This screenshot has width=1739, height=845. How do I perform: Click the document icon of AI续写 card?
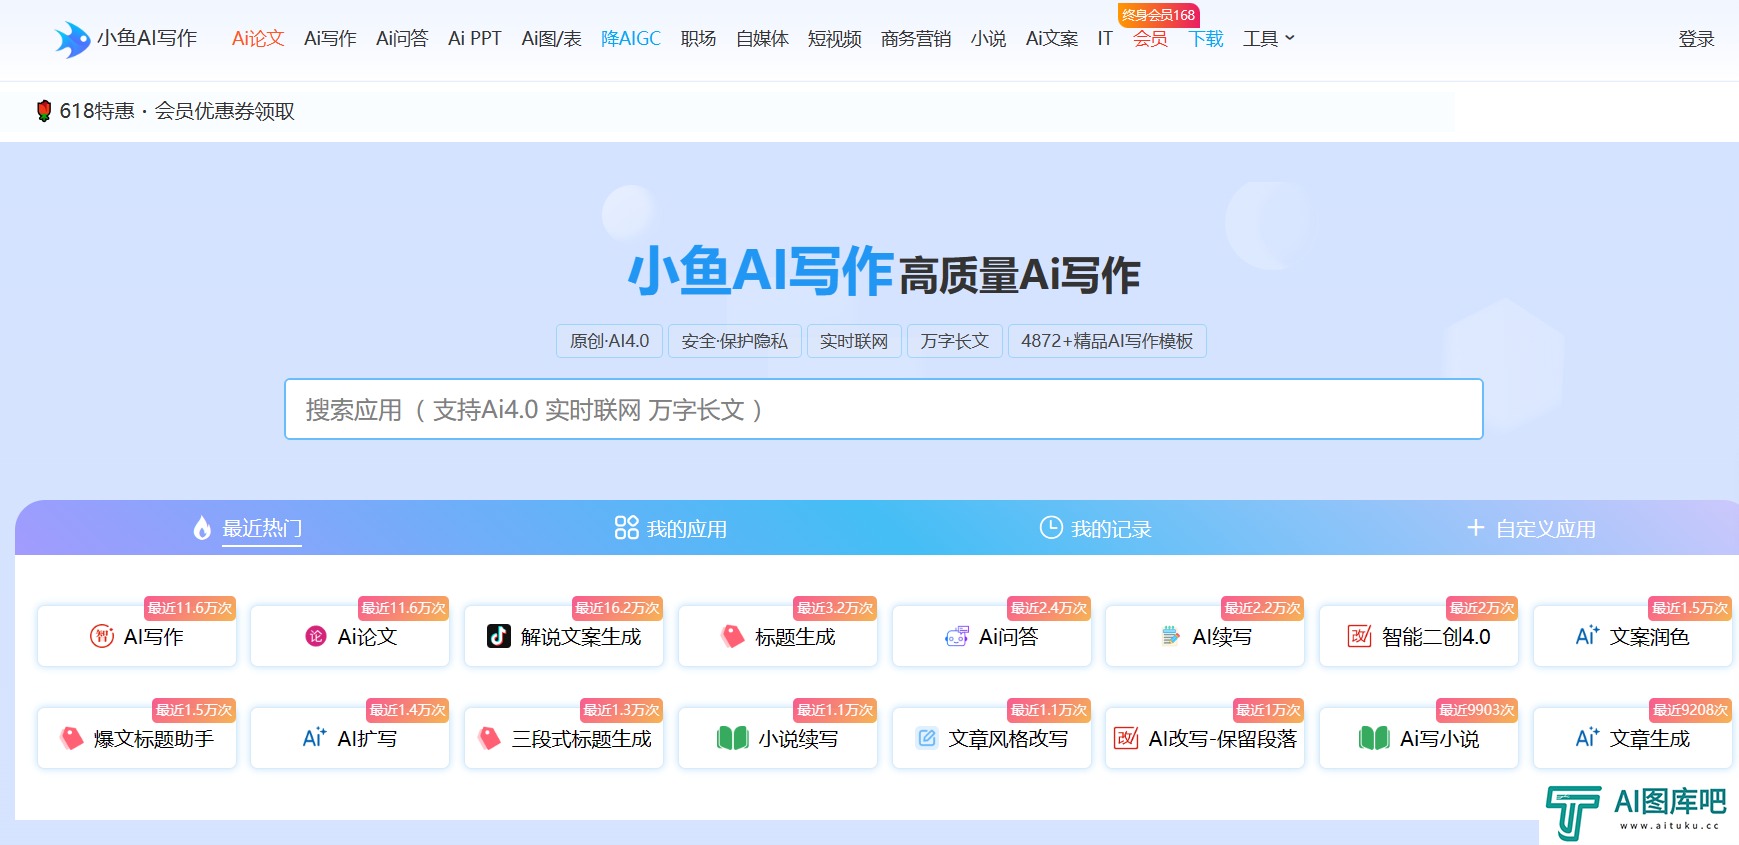click(1171, 636)
